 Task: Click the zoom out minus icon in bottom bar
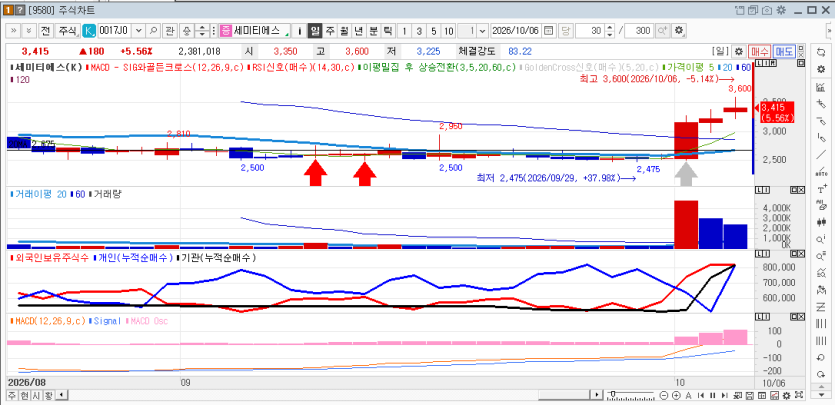coord(664,395)
